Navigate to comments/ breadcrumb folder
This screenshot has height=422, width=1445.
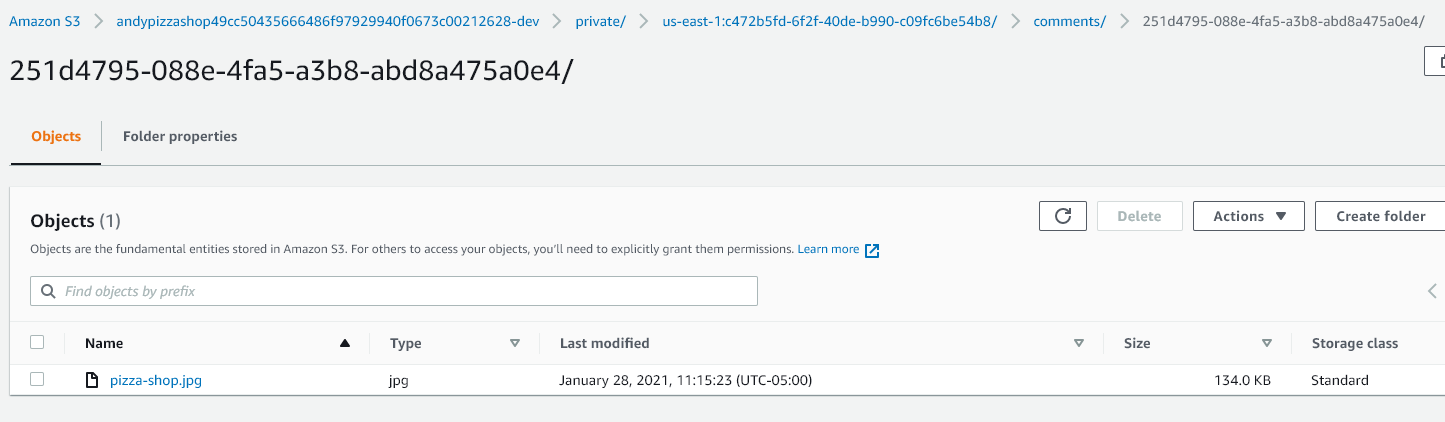tap(1069, 21)
